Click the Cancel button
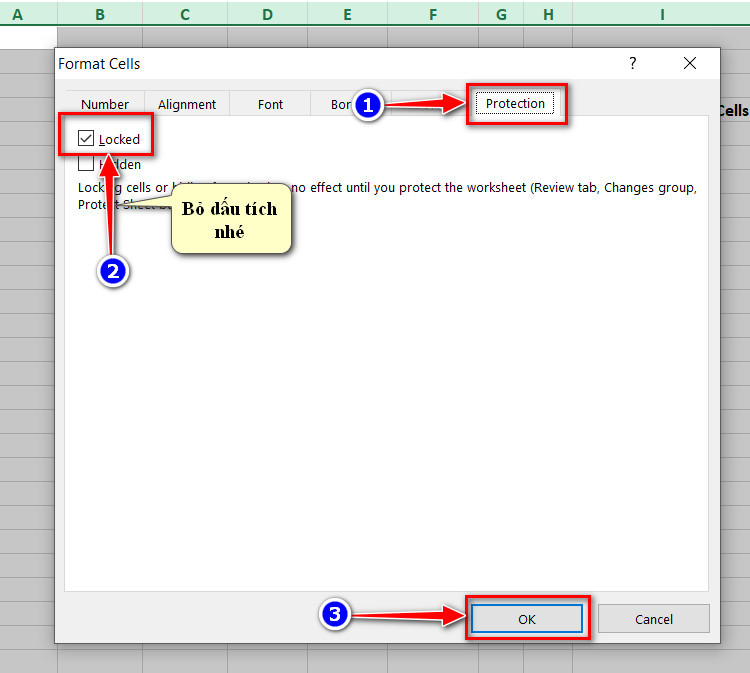The width and height of the screenshot is (750, 673). coord(653,619)
